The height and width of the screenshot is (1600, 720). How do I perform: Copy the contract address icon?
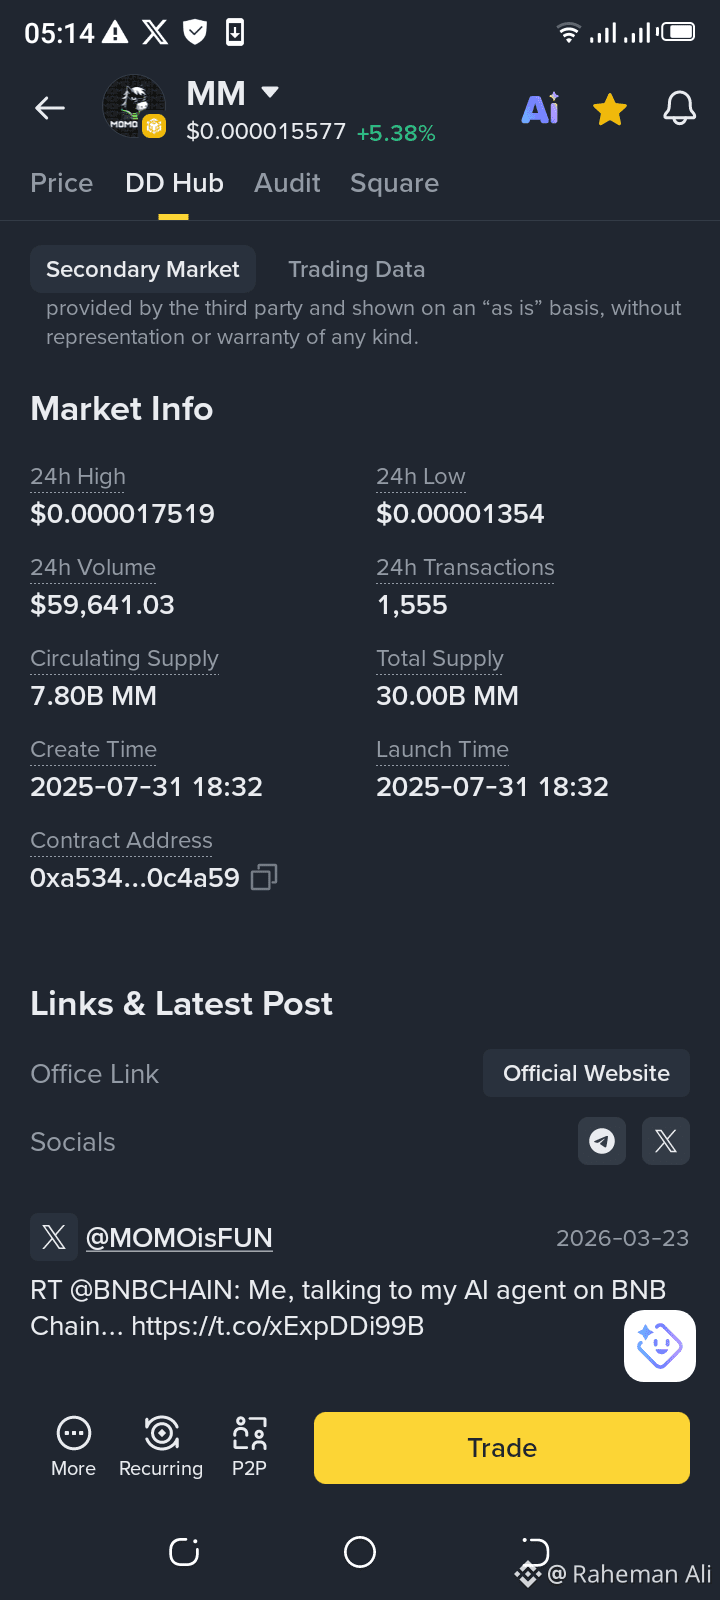[264, 877]
